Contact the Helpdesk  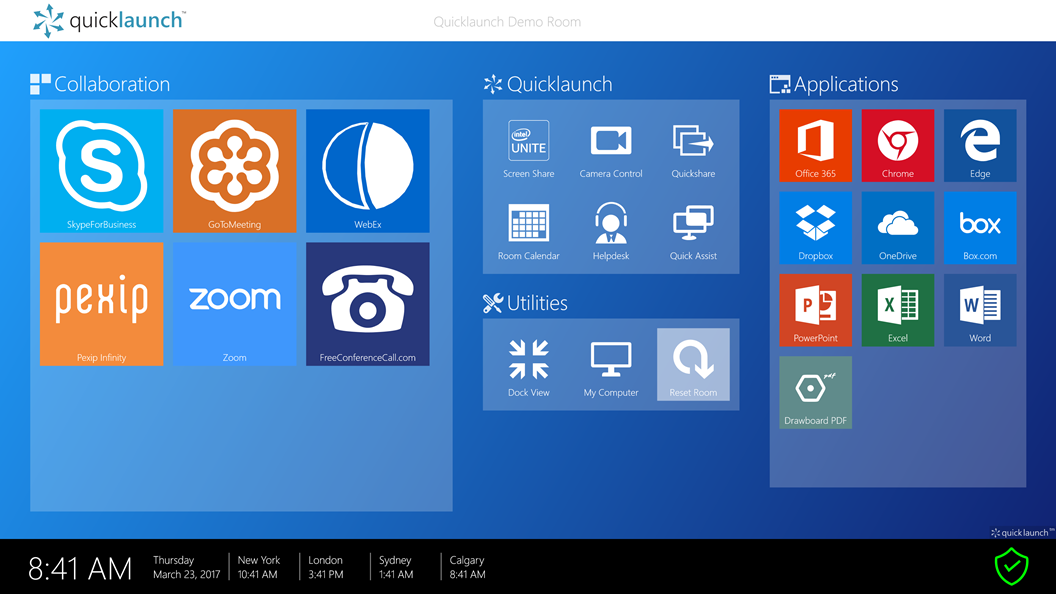(611, 228)
